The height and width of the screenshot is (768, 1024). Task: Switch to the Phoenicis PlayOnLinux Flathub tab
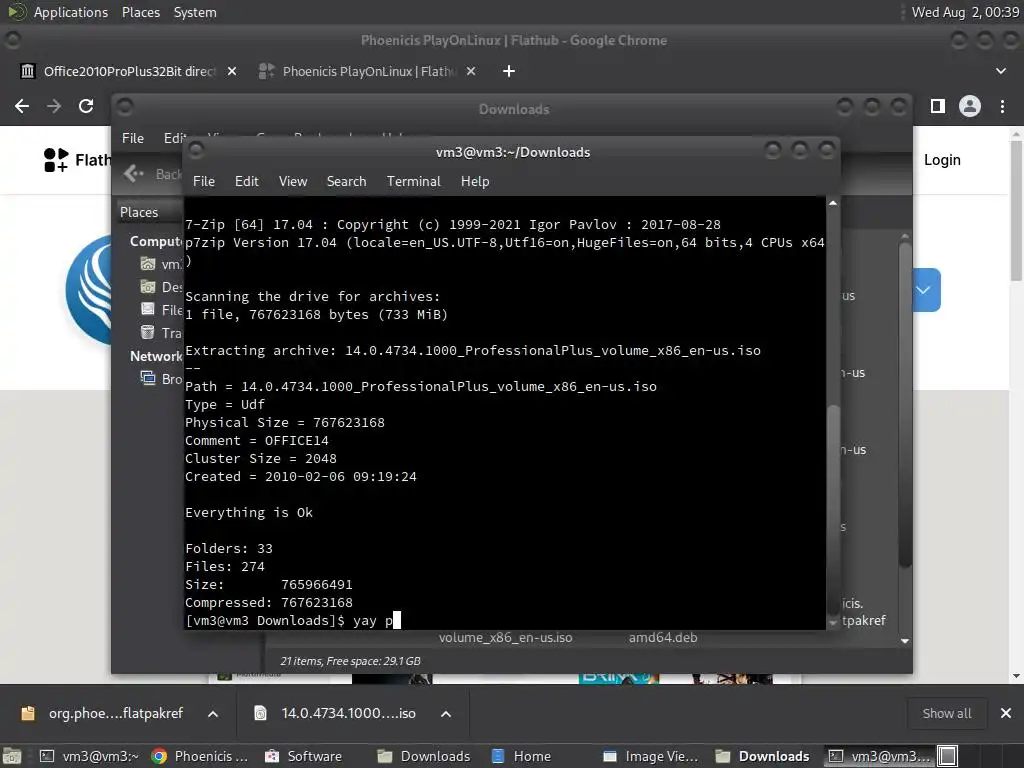pyautogui.click(x=369, y=71)
